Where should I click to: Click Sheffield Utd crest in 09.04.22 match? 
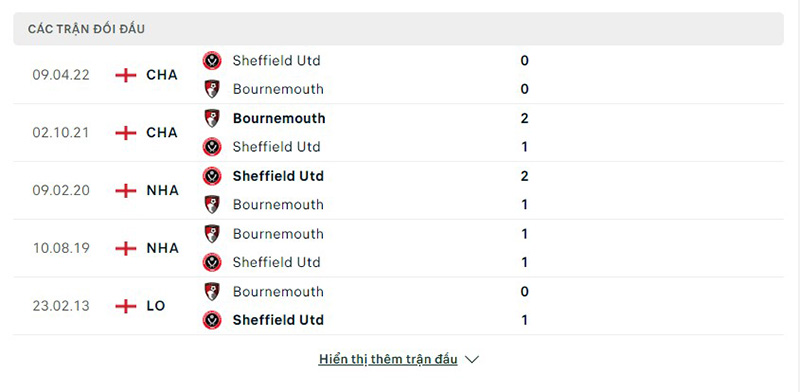(x=212, y=61)
